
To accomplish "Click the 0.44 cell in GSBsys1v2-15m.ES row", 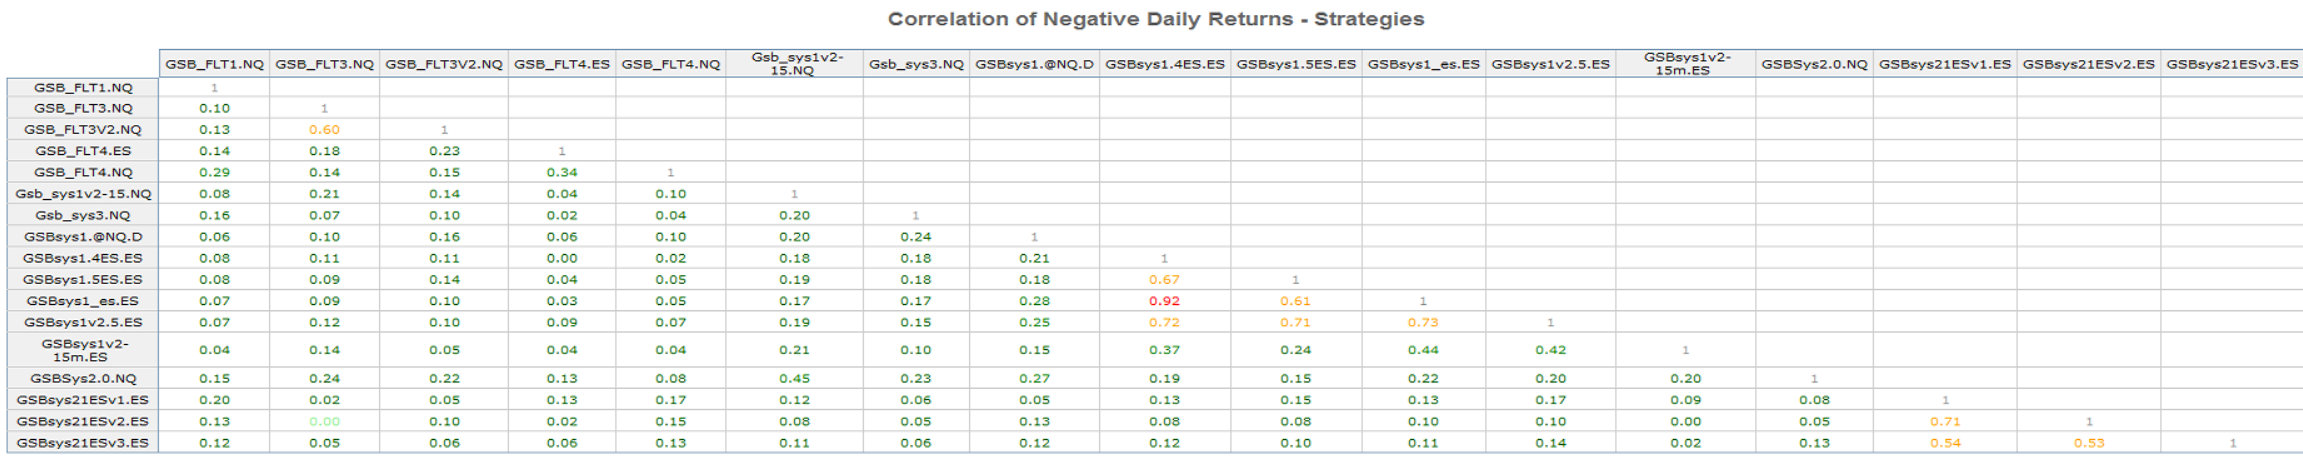I will [x=1423, y=350].
